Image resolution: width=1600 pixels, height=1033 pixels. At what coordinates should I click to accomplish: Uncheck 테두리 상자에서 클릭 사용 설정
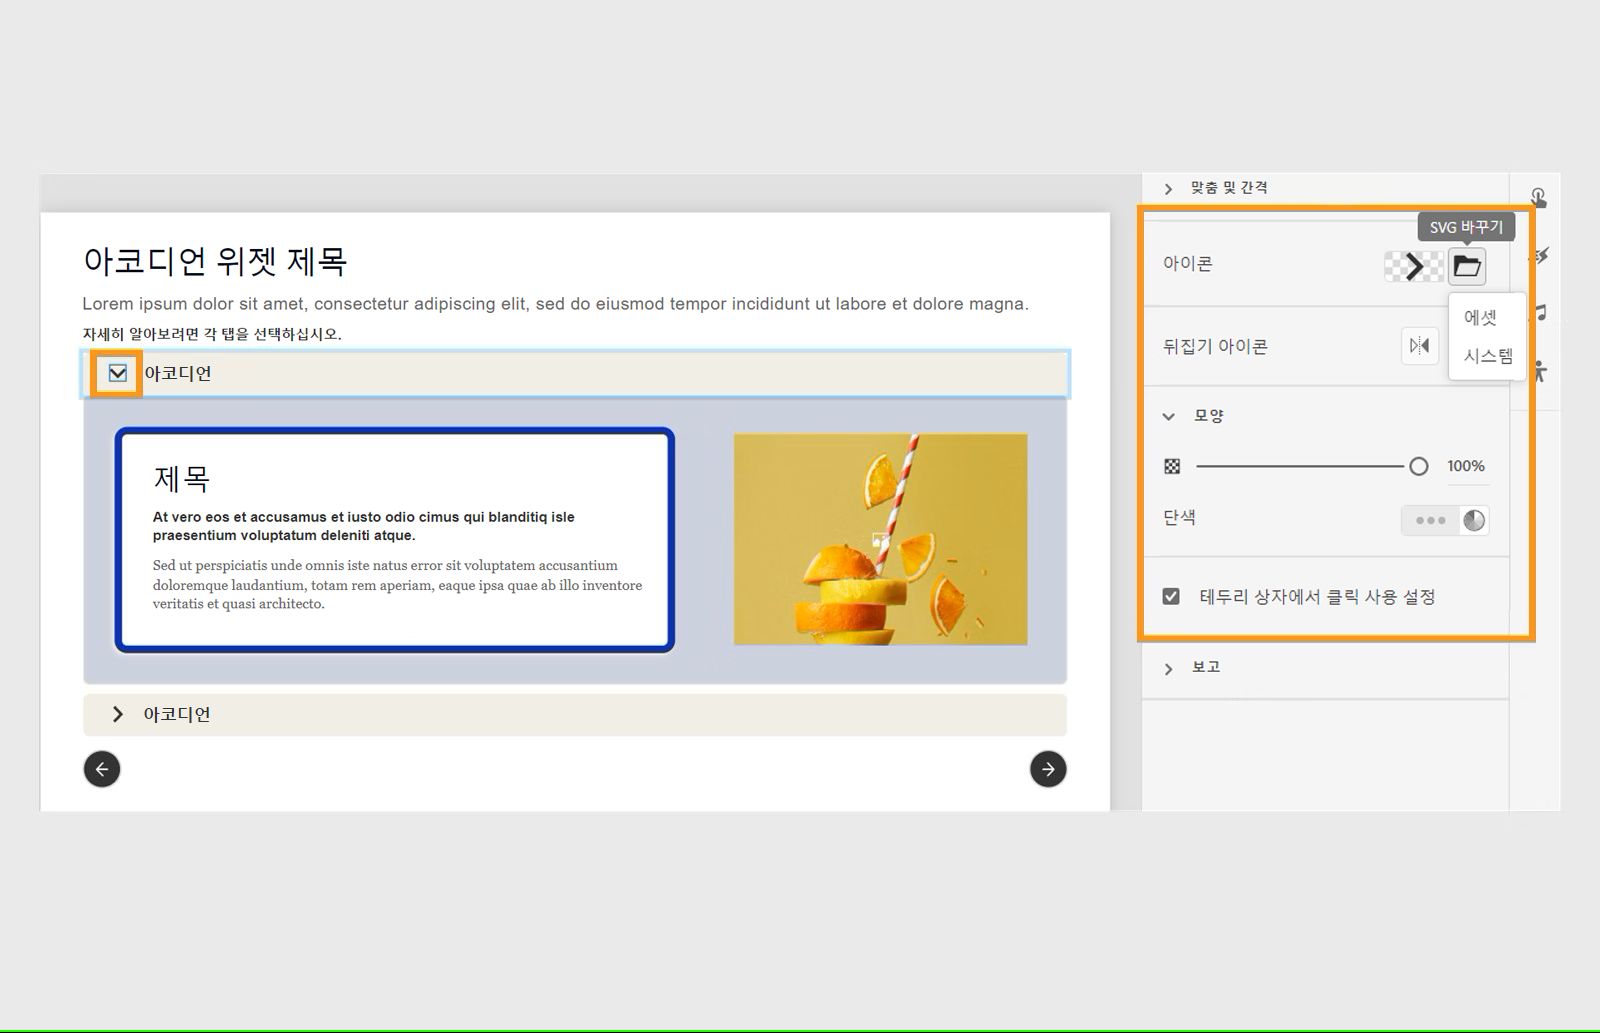1169,596
